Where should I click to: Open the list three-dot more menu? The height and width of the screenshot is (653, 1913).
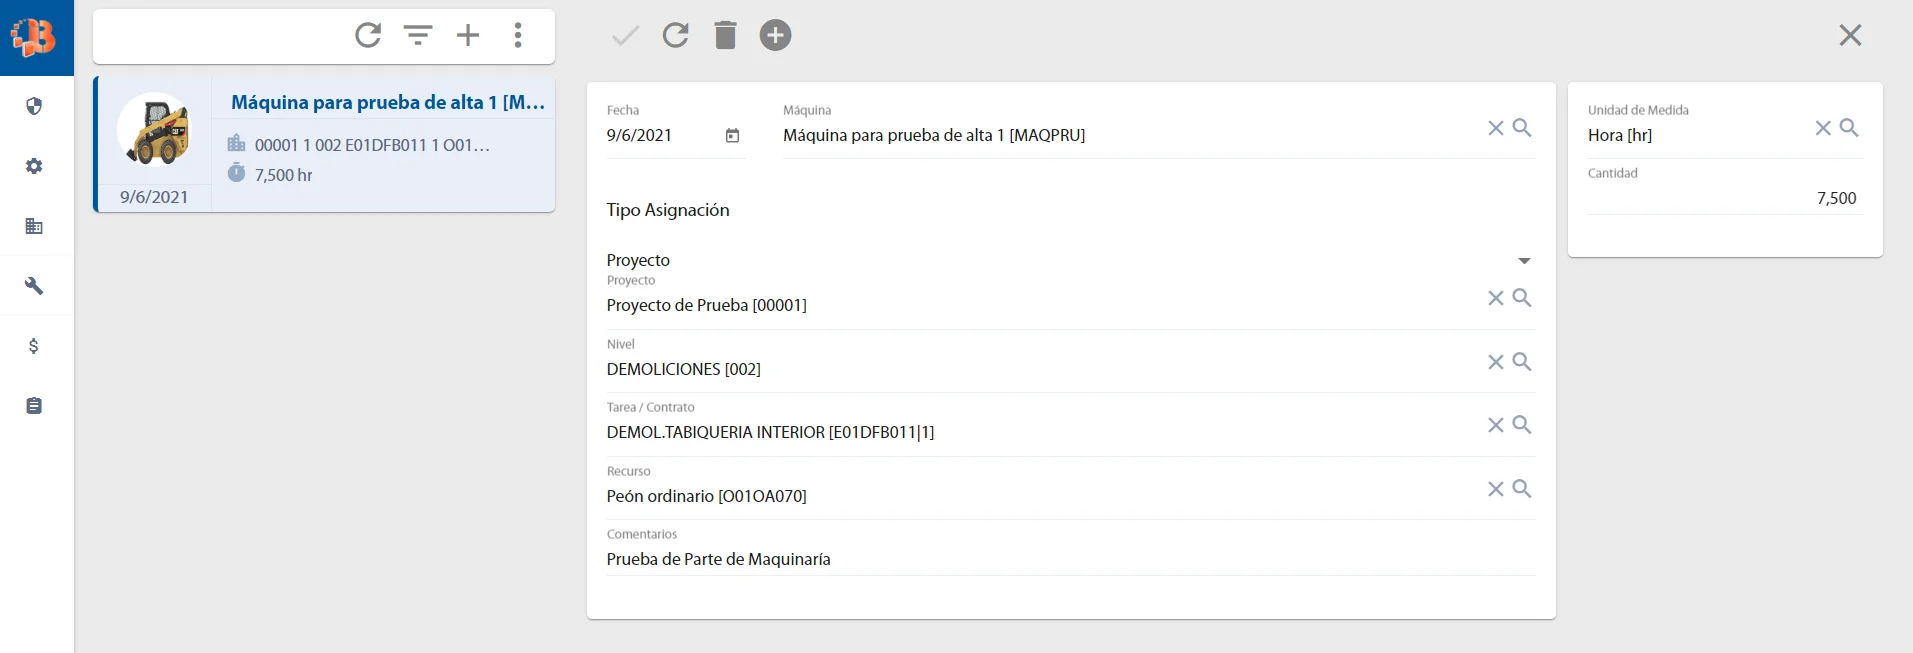click(518, 35)
